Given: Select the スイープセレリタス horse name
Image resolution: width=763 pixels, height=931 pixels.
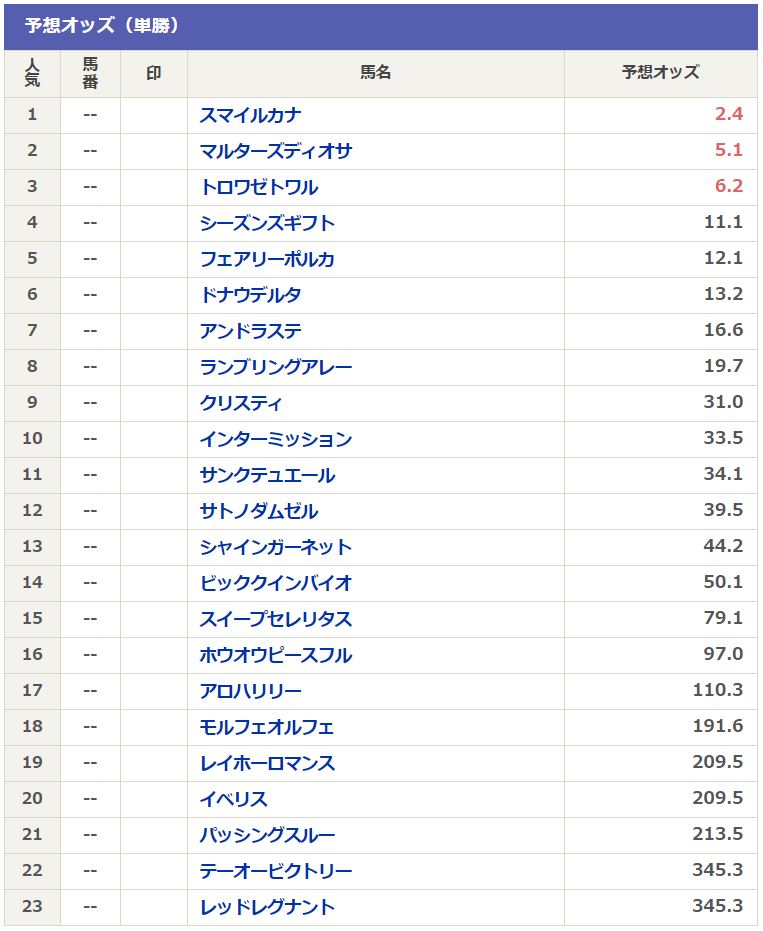Looking at the screenshot, I should point(276,619).
